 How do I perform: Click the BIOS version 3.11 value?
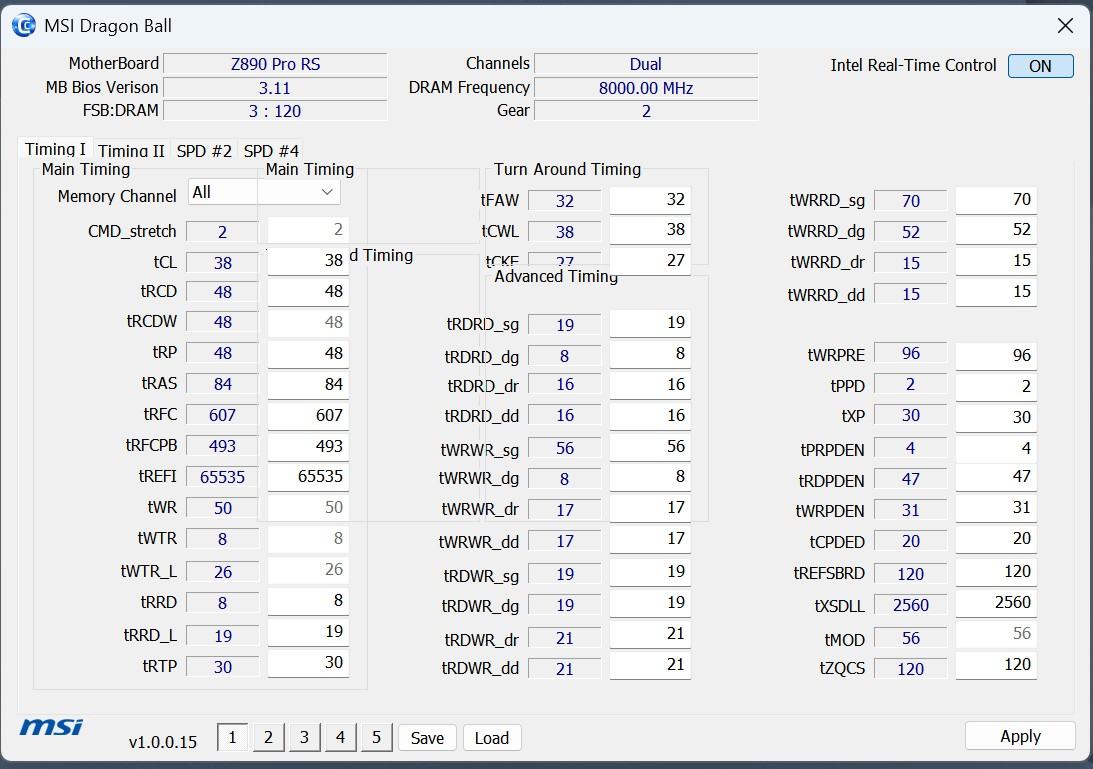(275, 88)
